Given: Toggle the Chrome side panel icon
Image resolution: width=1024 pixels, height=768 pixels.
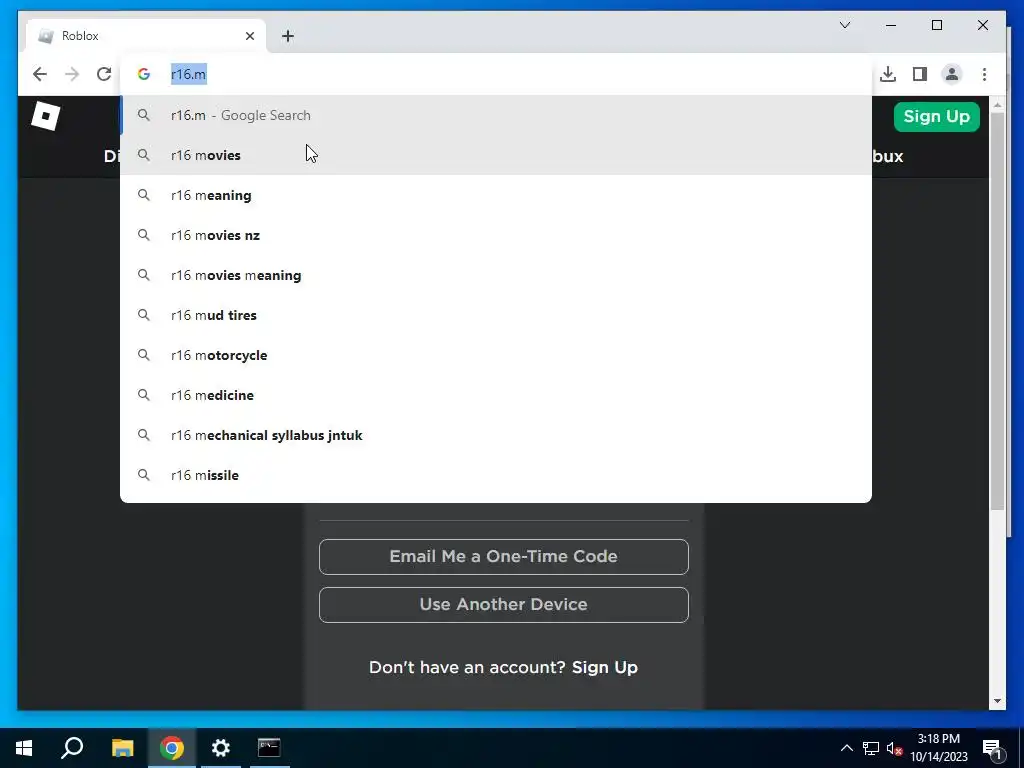Looking at the screenshot, I should [920, 74].
